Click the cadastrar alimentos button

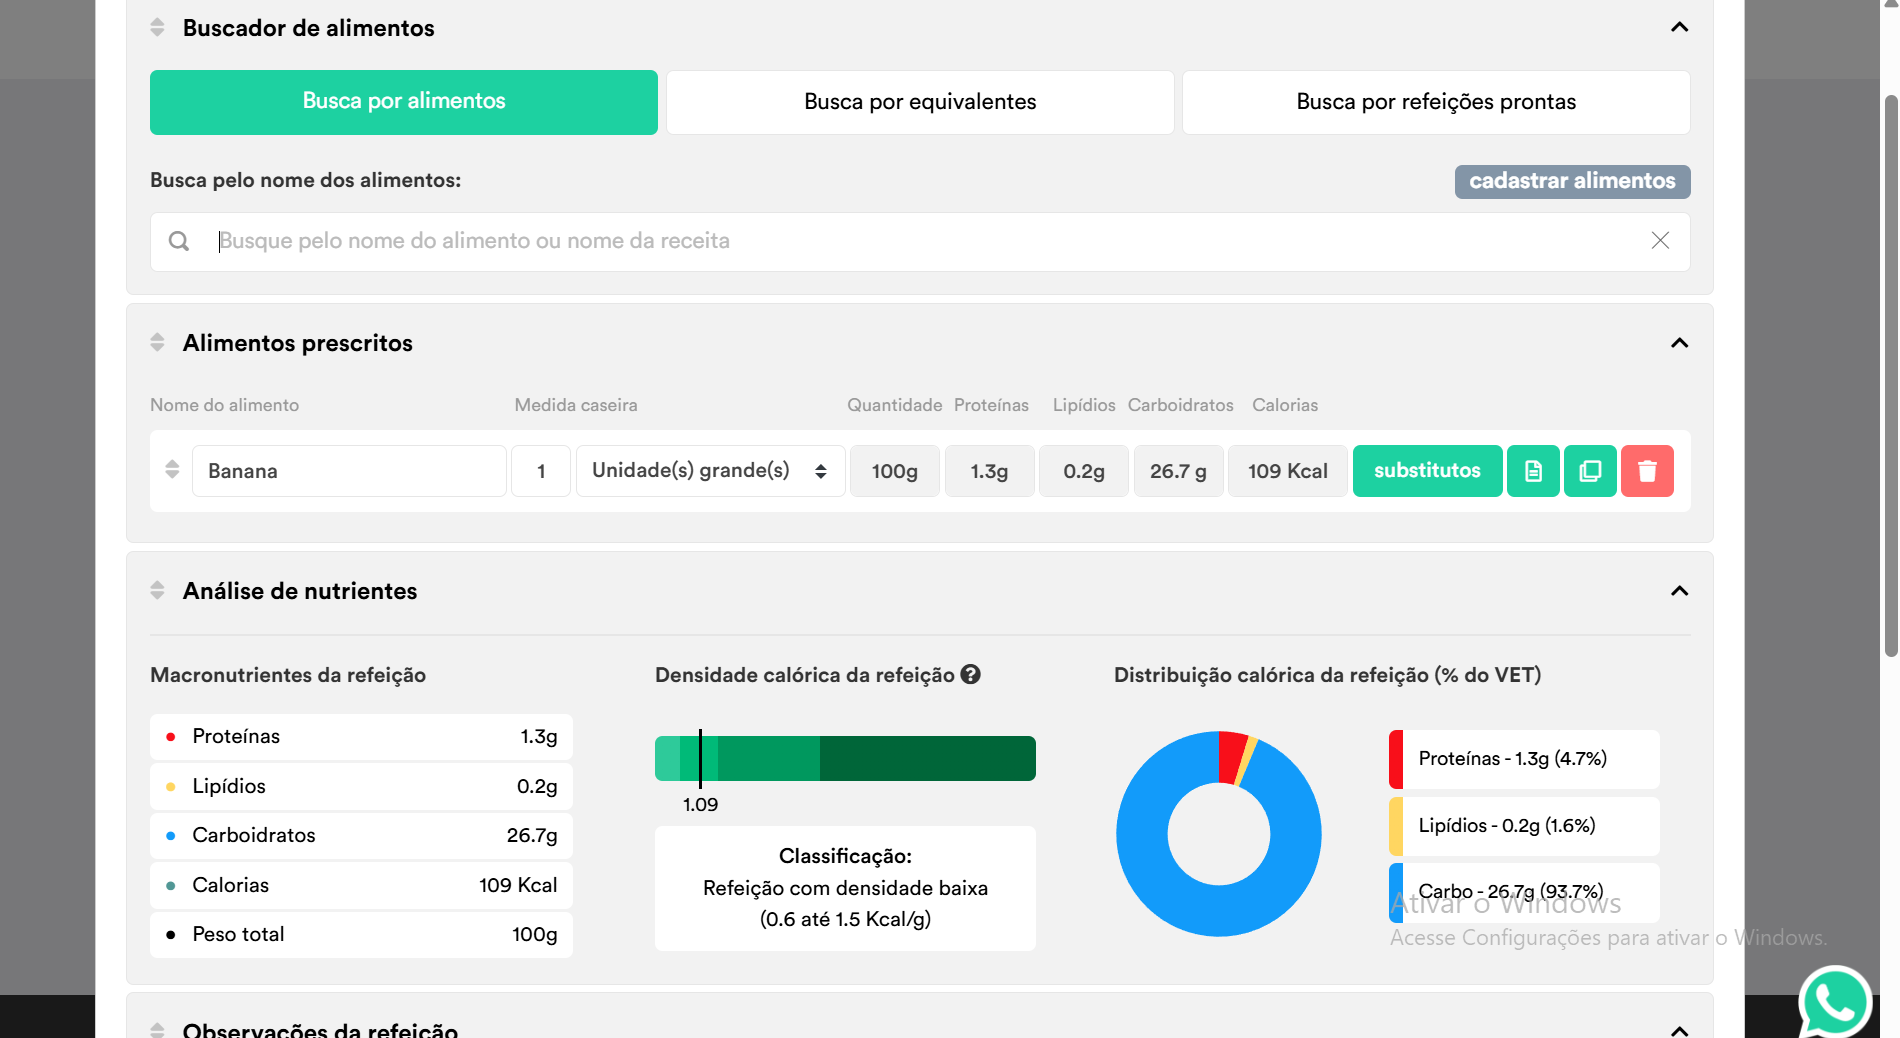[1572, 181]
